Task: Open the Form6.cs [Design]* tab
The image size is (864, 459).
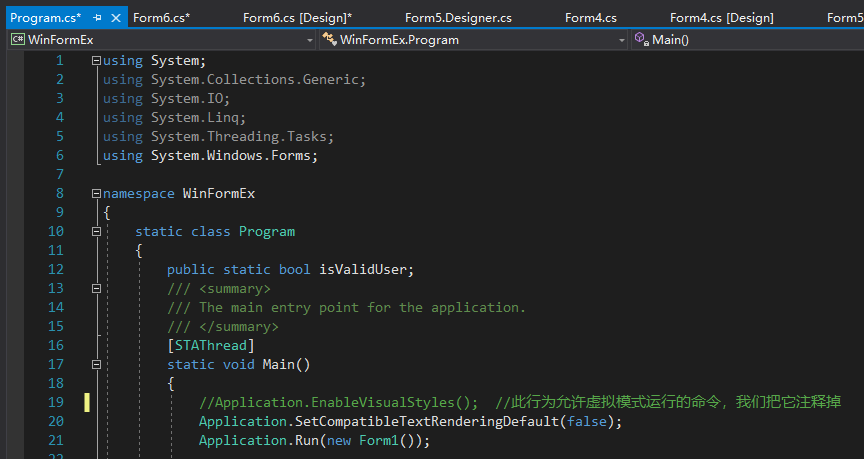Action: point(298,18)
